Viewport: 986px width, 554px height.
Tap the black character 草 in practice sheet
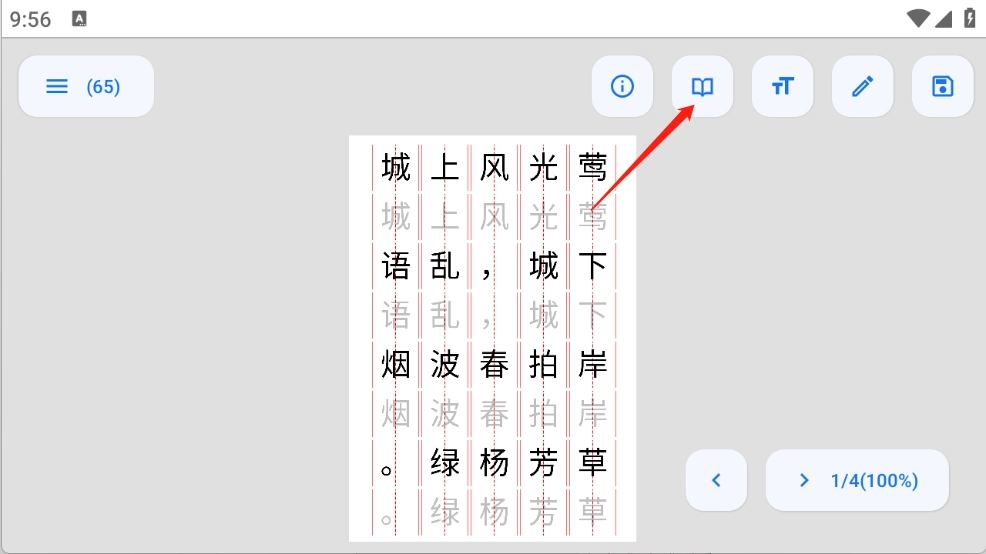(x=593, y=463)
